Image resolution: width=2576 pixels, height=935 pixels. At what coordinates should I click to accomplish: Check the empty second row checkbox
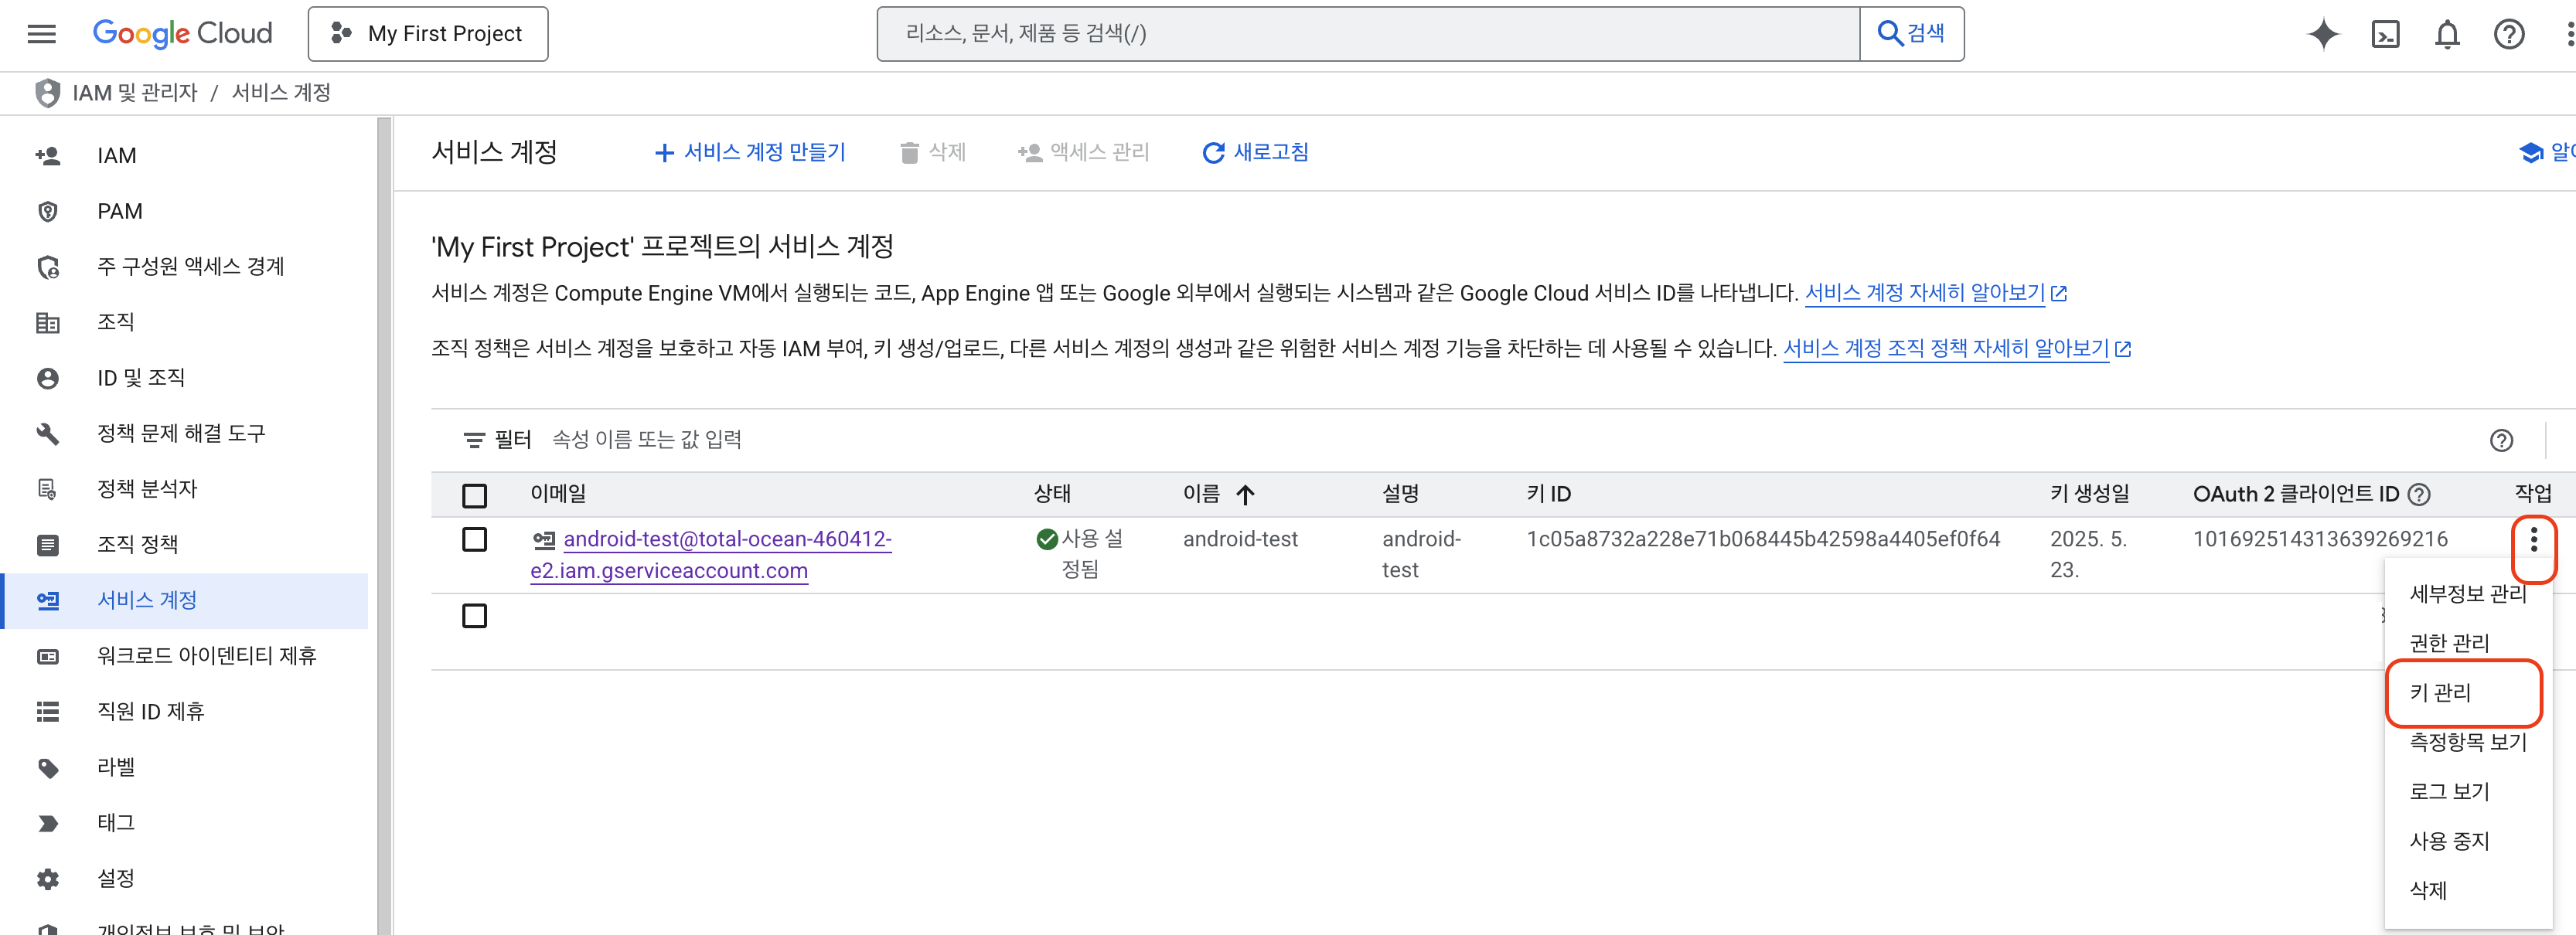[x=474, y=616]
